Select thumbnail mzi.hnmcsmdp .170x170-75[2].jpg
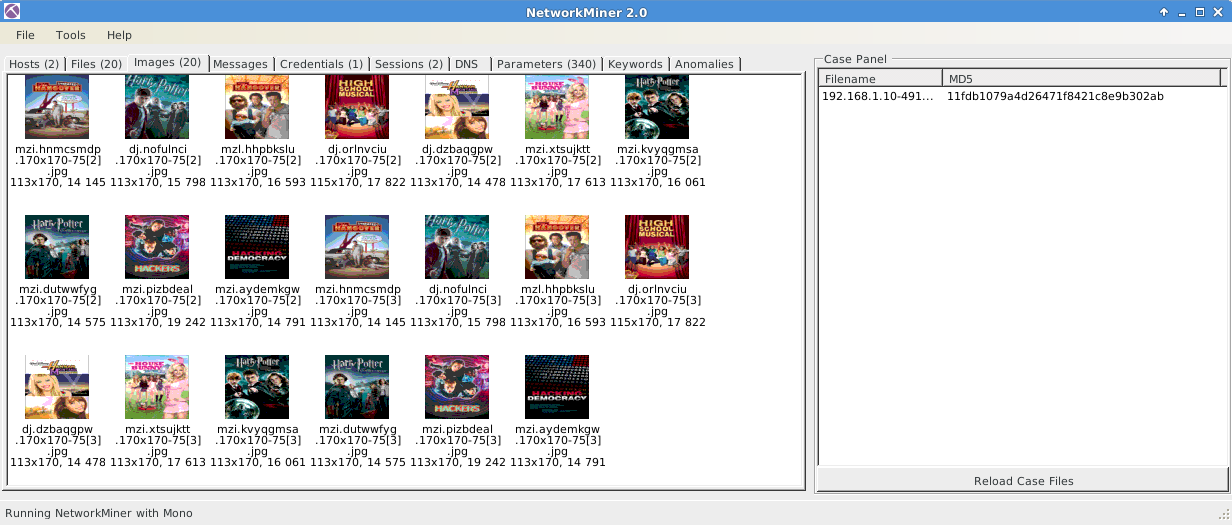 (57, 107)
